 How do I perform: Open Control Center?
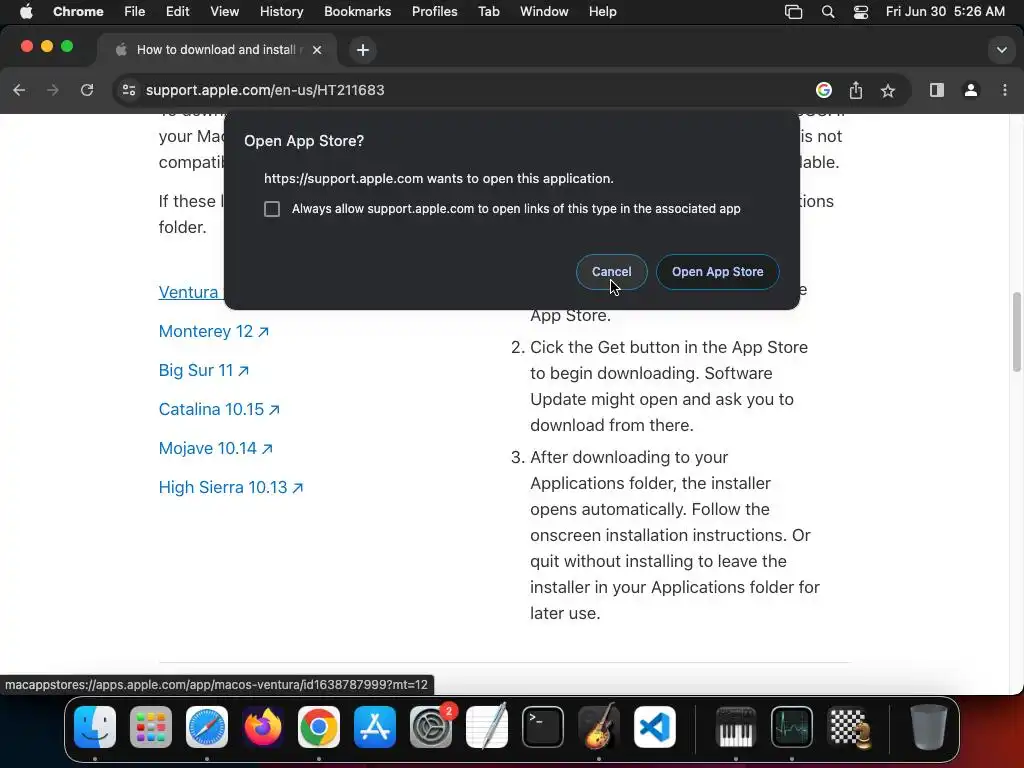pos(861,12)
